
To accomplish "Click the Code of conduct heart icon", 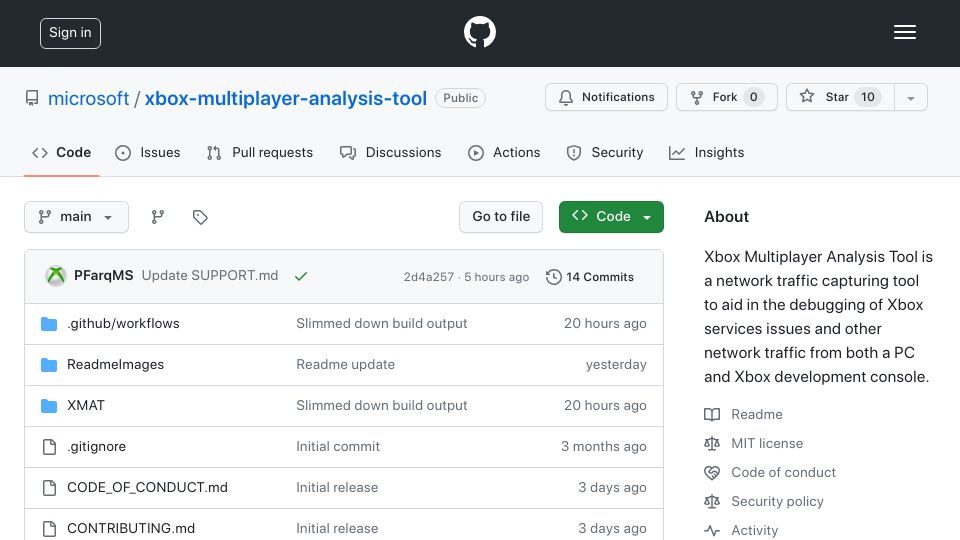I will [712, 473].
